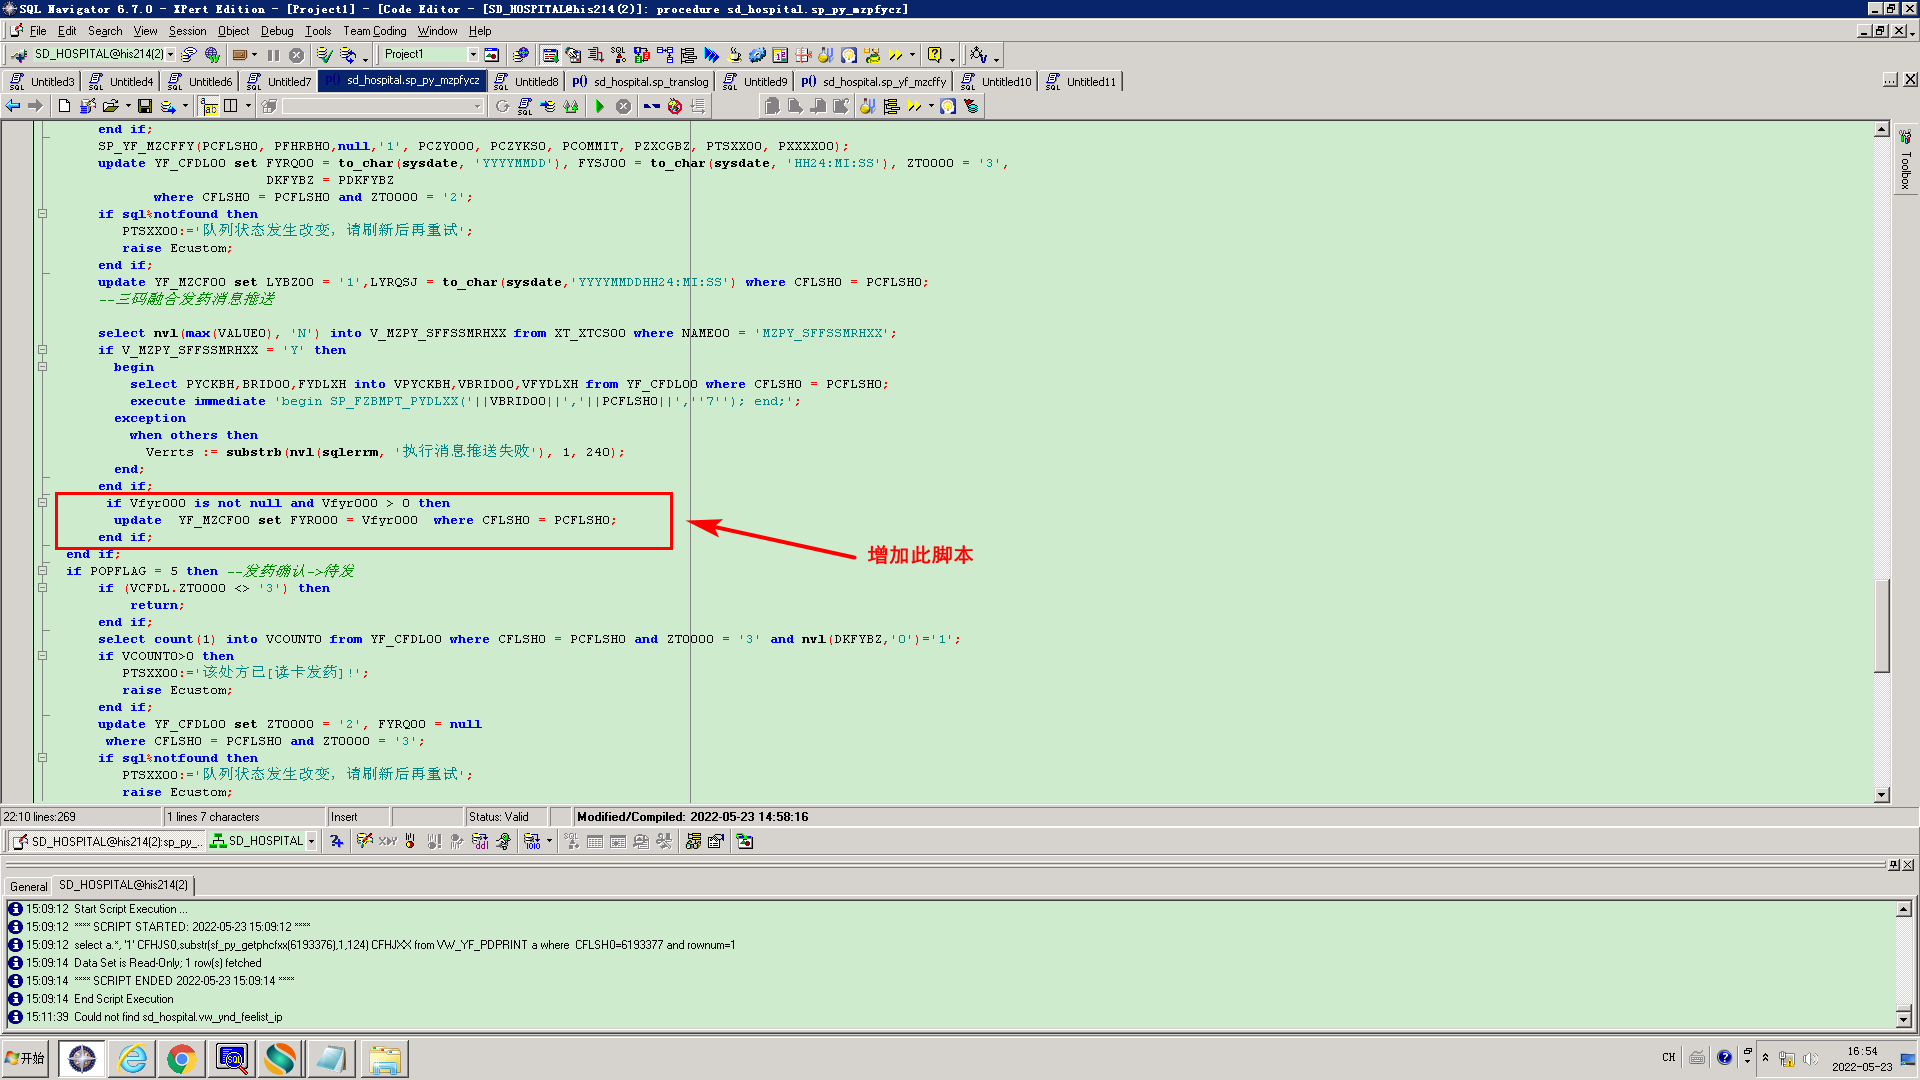Click the Windows Start button
Screen dimensions: 1920x1080
[x=26, y=1058]
